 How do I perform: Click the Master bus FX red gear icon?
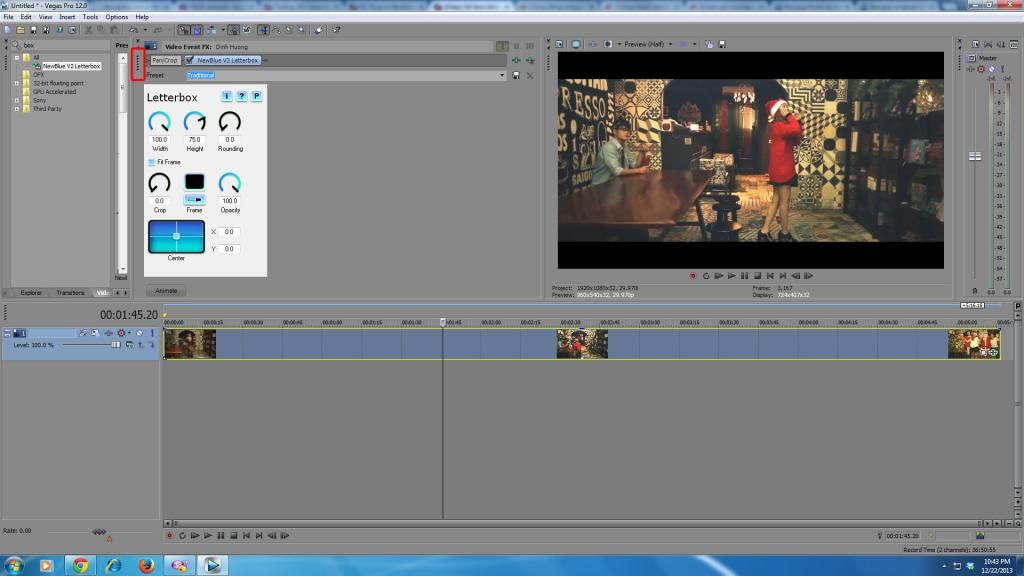(981, 69)
